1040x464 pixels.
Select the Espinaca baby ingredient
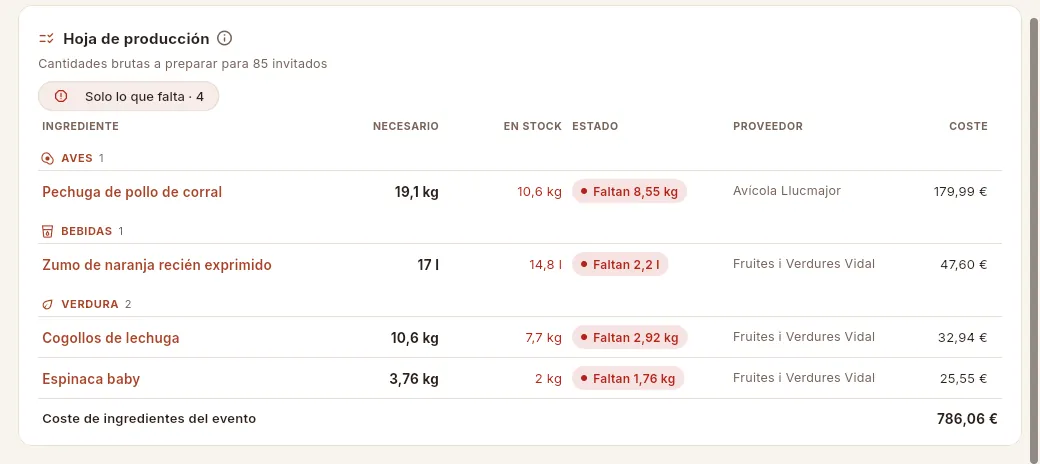[x=91, y=379]
